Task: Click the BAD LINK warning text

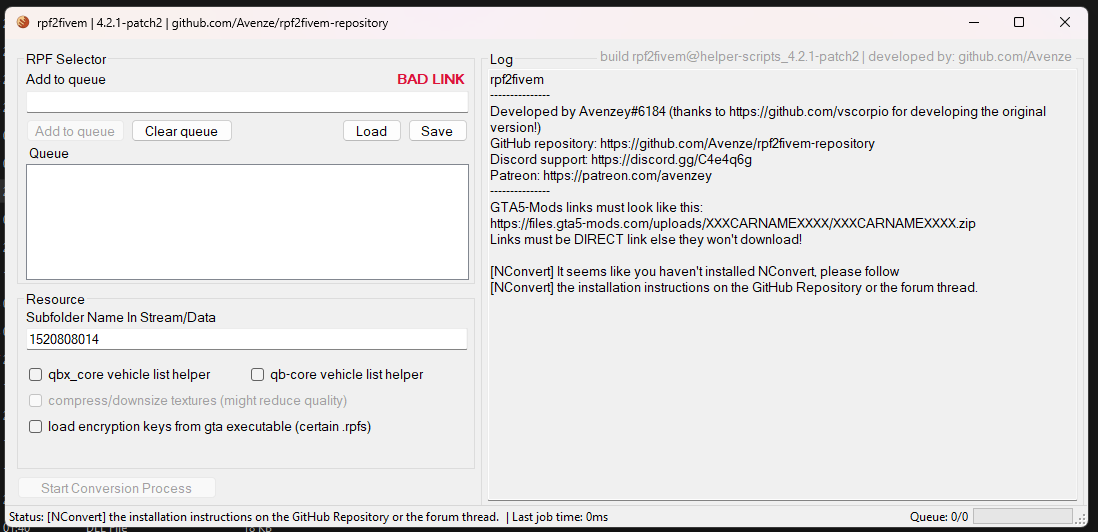Action: point(431,79)
